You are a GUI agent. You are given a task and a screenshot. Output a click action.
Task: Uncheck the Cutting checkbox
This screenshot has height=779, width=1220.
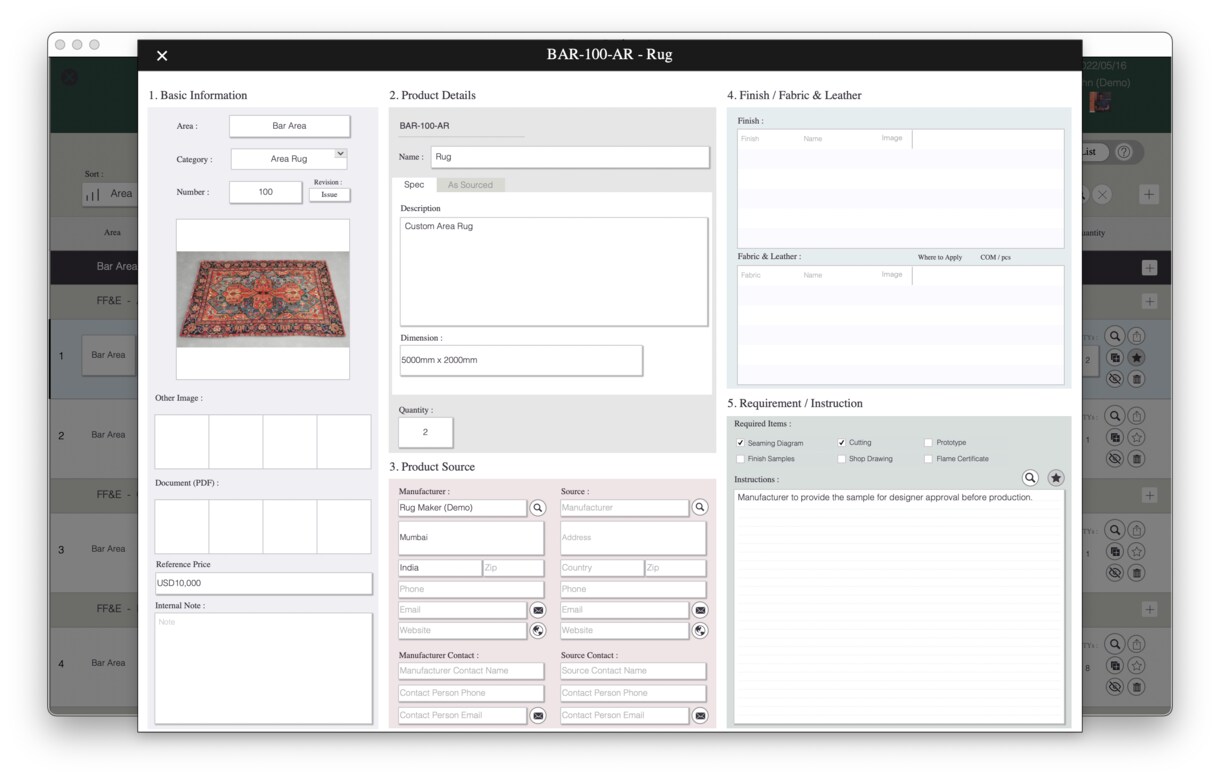(841, 442)
